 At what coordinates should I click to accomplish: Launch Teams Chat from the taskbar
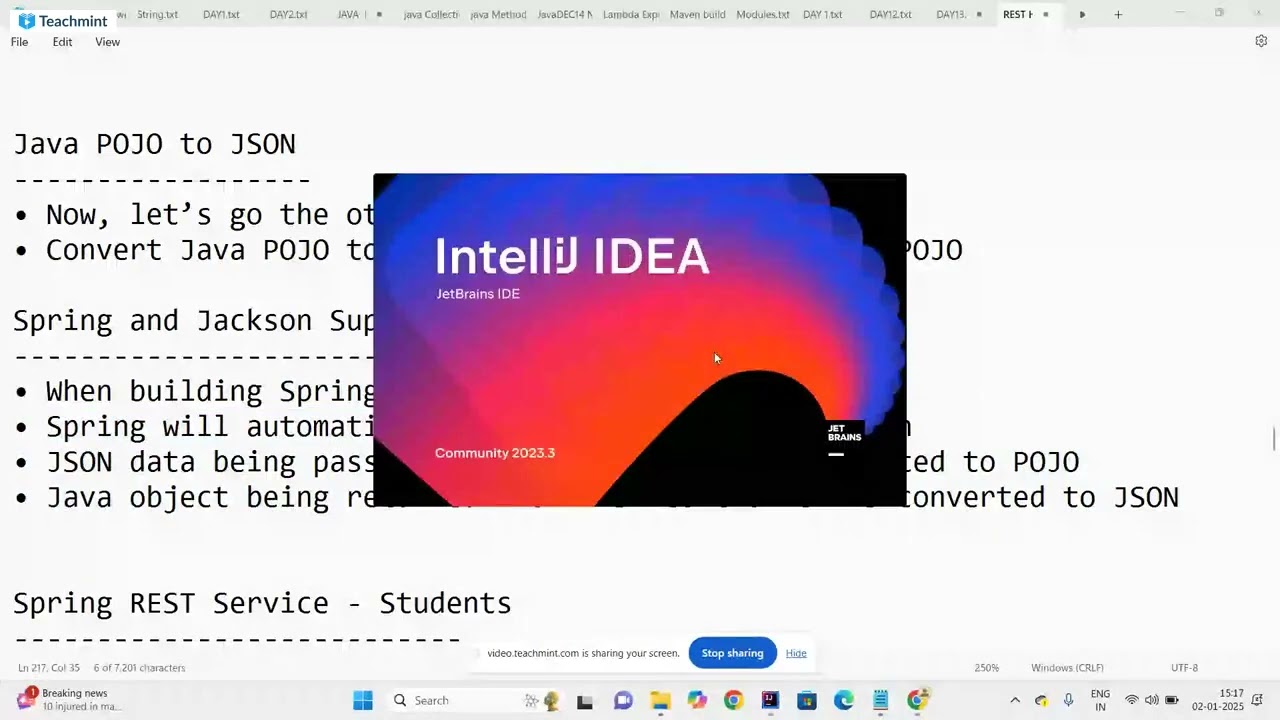pyautogui.click(x=623, y=701)
